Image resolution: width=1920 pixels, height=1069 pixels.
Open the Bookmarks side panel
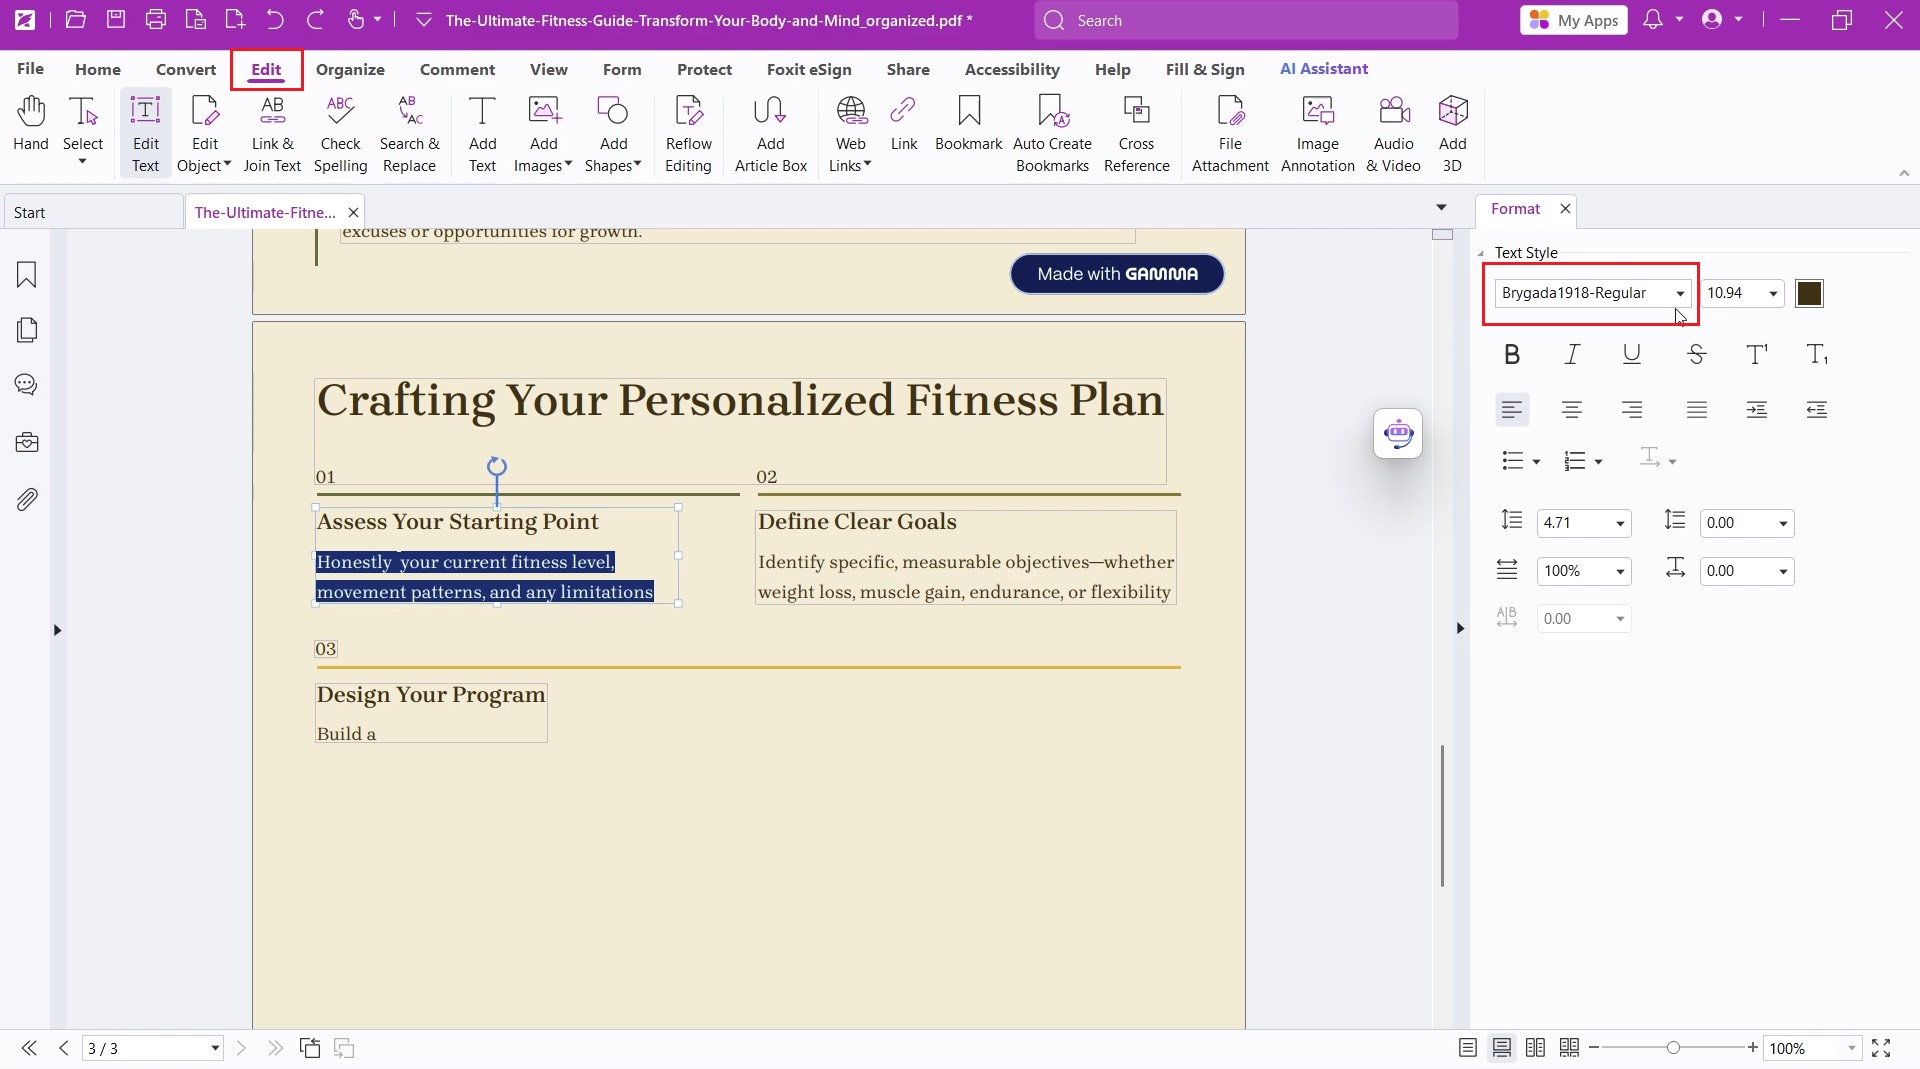point(27,275)
